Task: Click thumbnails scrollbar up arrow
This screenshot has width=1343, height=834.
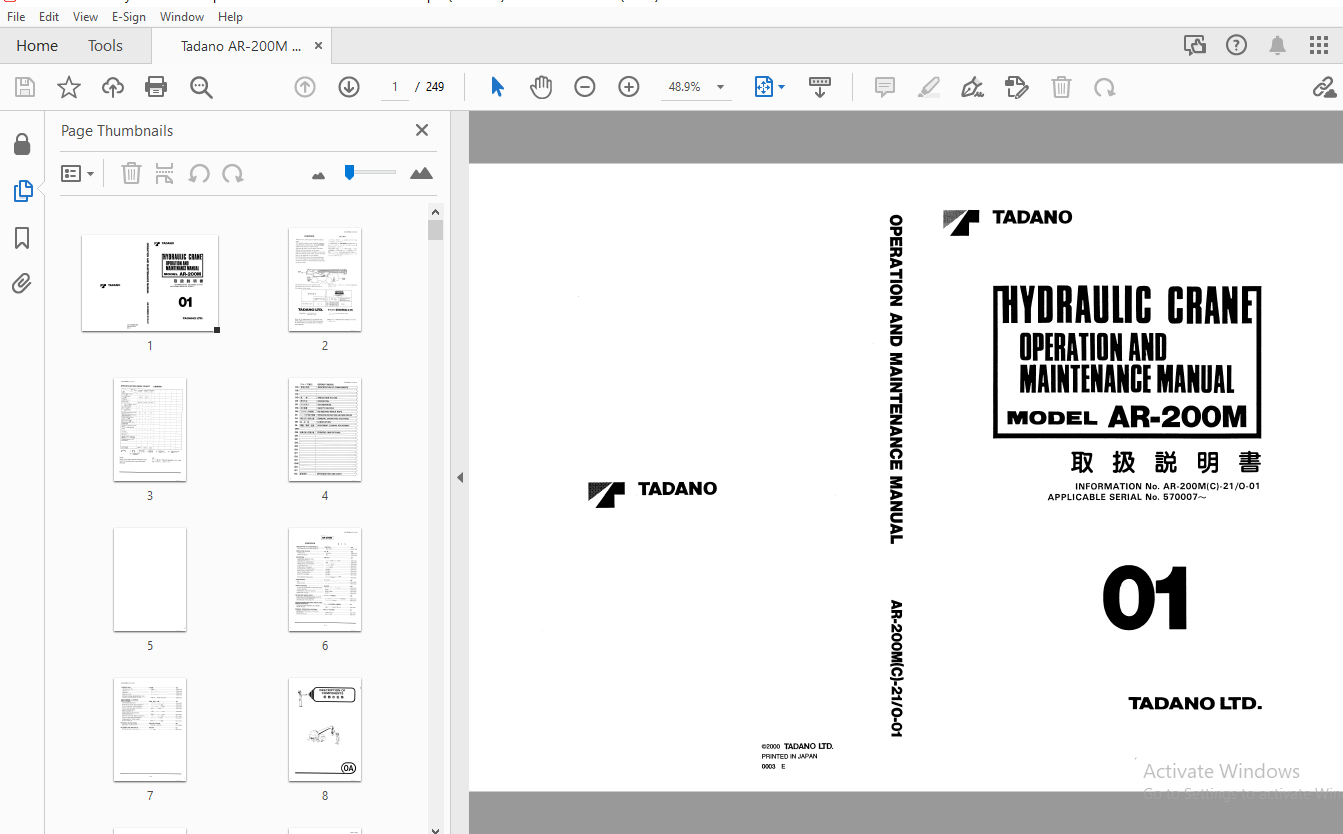Action: click(x=435, y=212)
